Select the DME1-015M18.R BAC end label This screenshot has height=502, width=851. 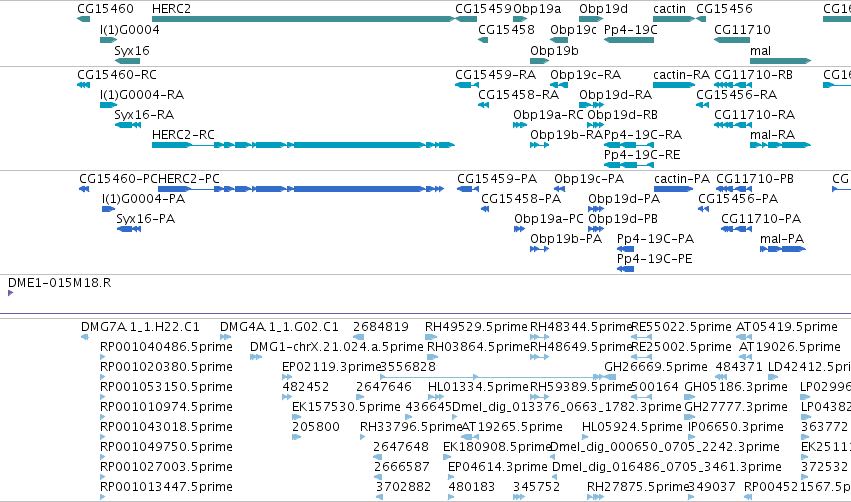coord(59,283)
